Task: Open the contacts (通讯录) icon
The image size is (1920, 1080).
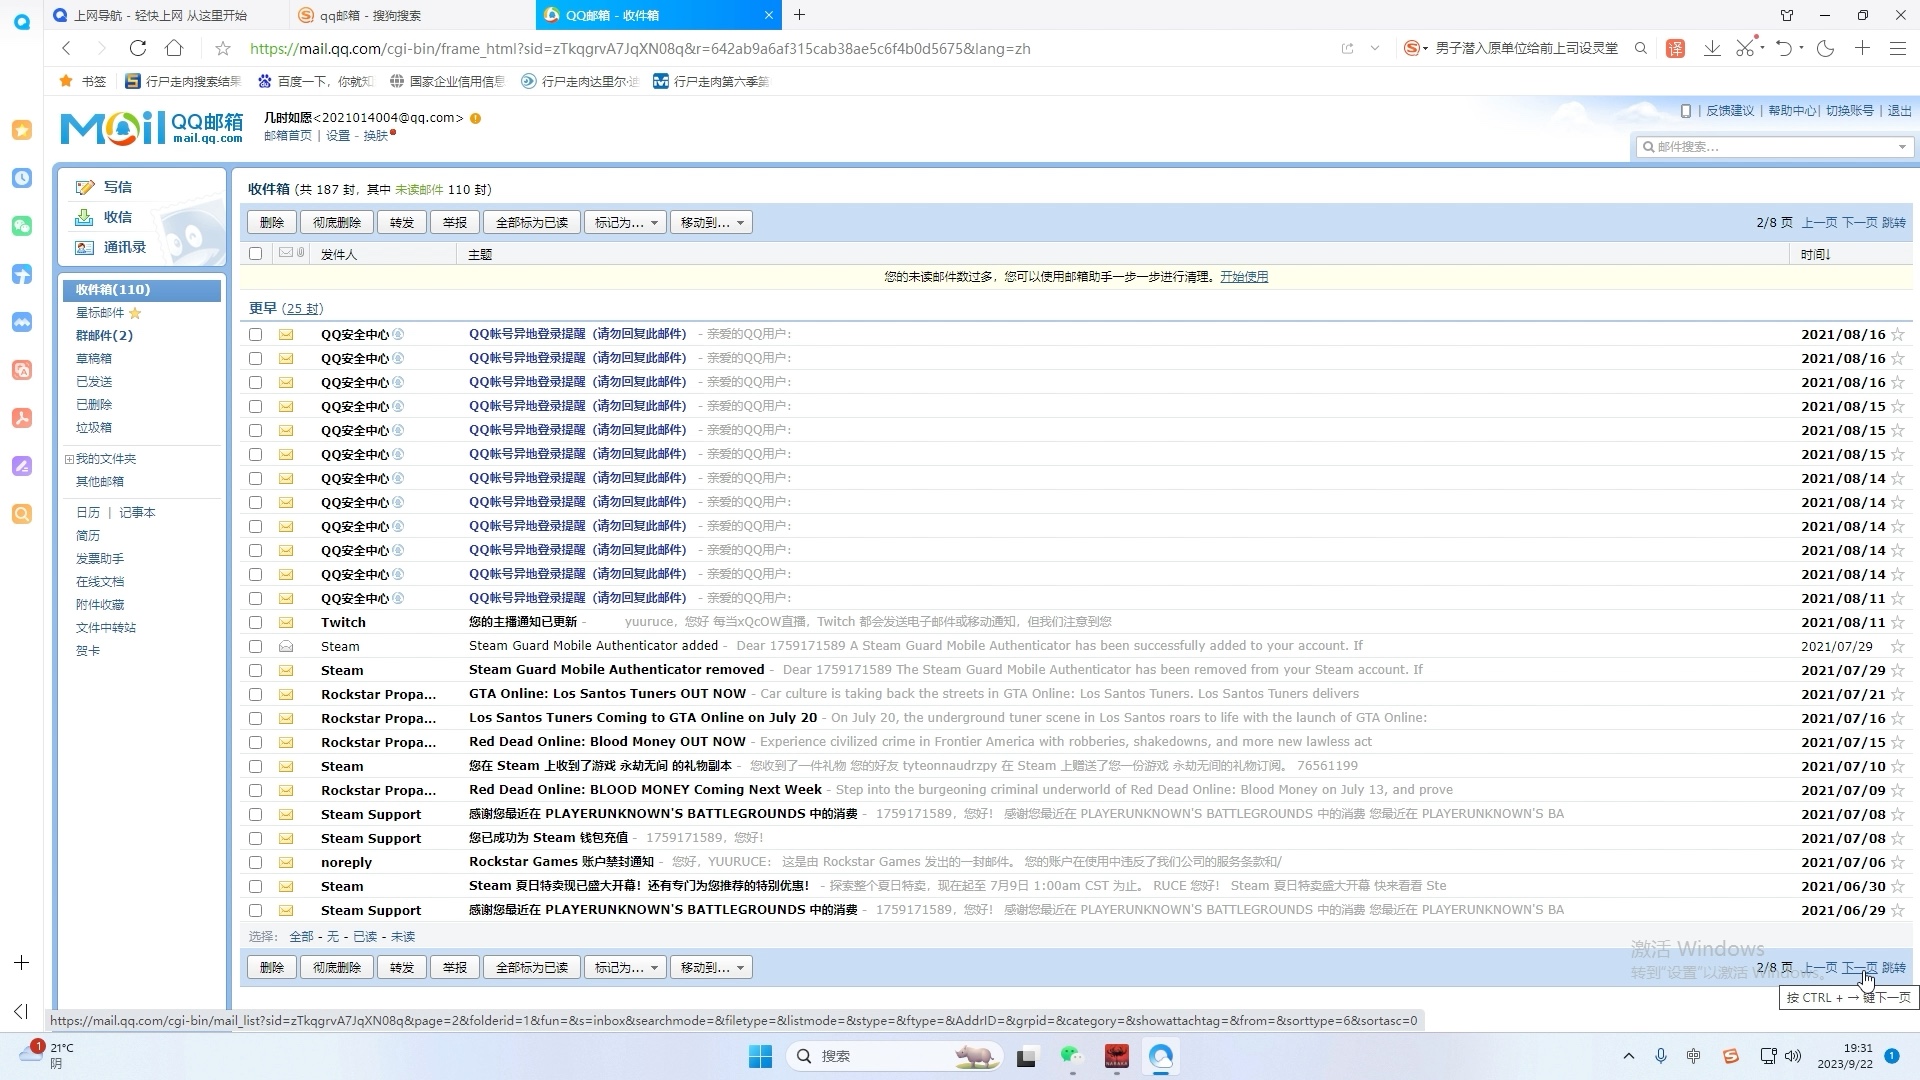Action: coord(85,247)
